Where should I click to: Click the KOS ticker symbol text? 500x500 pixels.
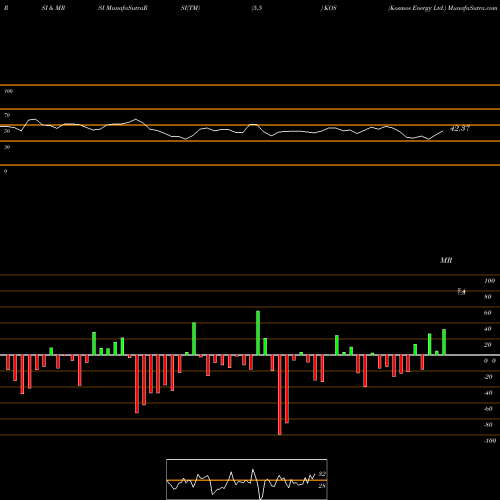[330, 8]
